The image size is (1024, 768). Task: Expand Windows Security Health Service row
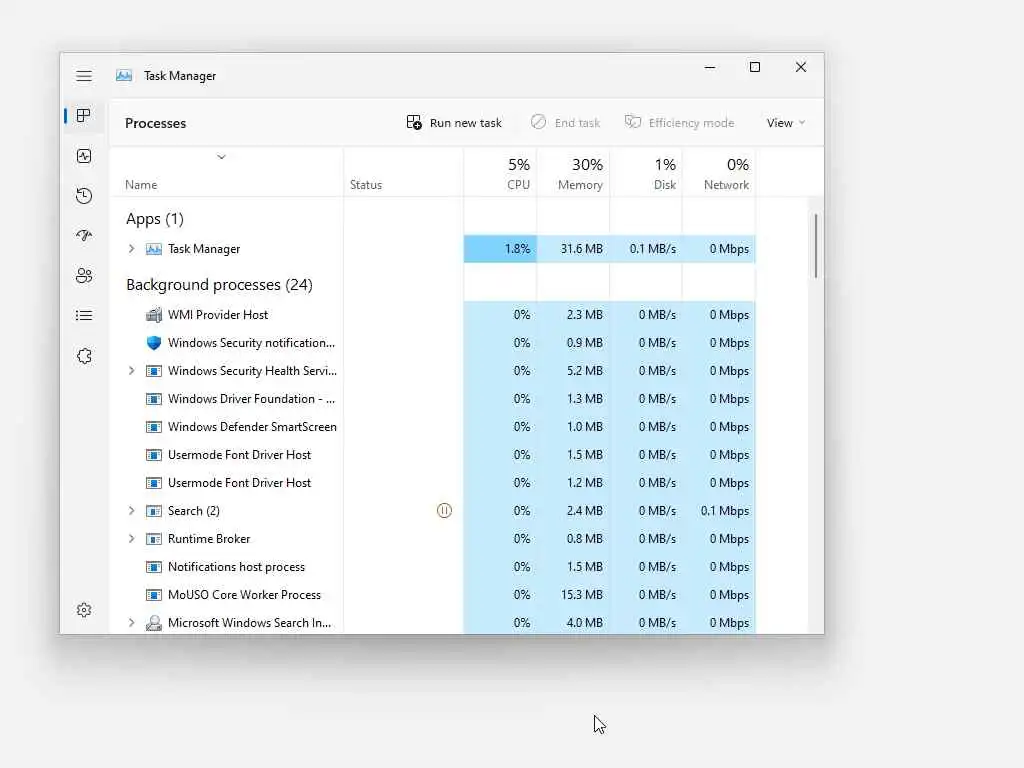[131, 371]
